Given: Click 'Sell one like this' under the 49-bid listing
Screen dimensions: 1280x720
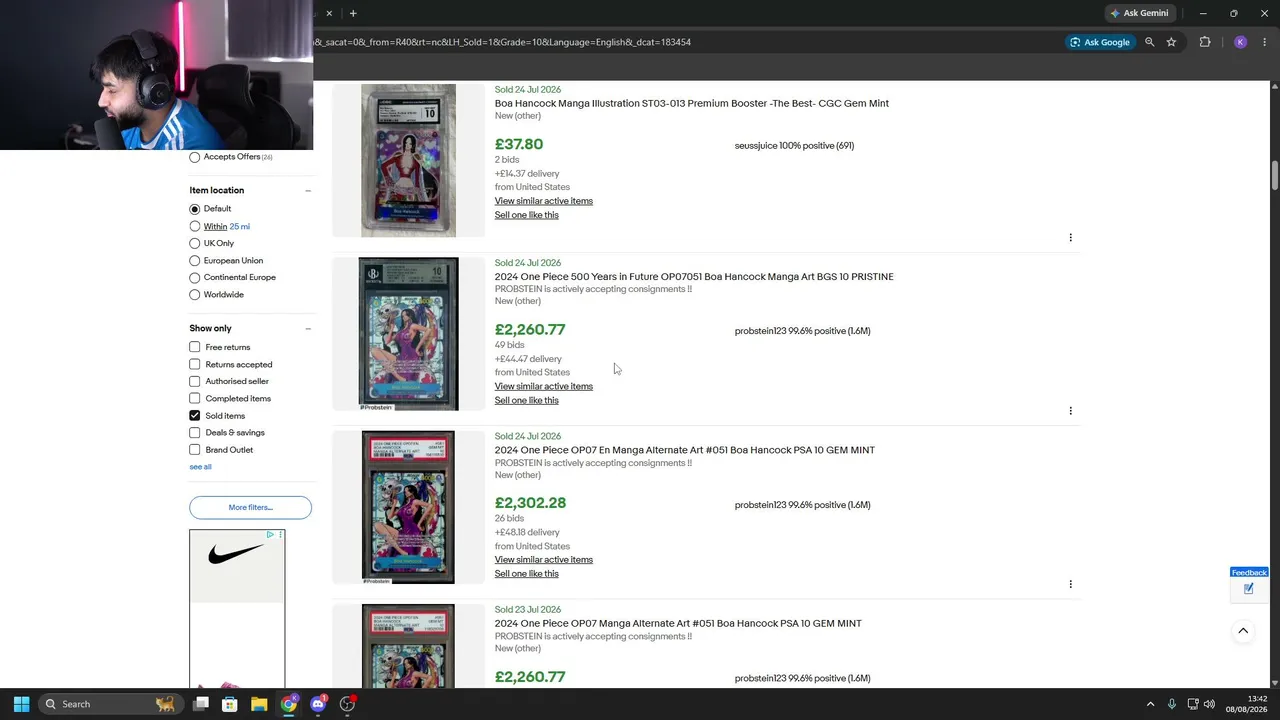Looking at the screenshot, I should pos(526,401).
